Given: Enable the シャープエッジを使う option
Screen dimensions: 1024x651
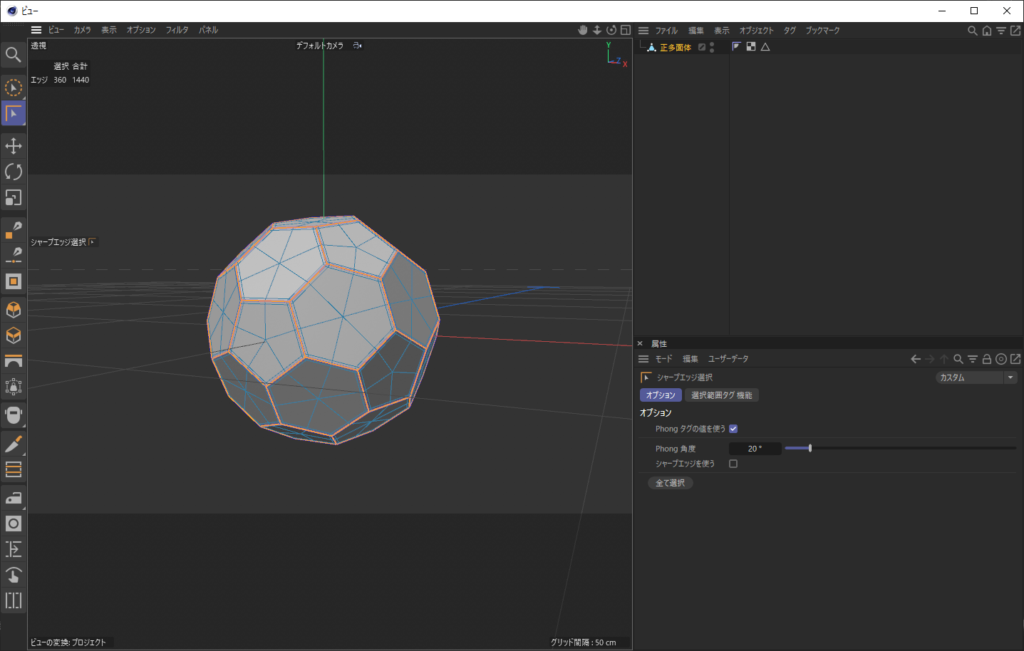Looking at the screenshot, I should (735, 463).
